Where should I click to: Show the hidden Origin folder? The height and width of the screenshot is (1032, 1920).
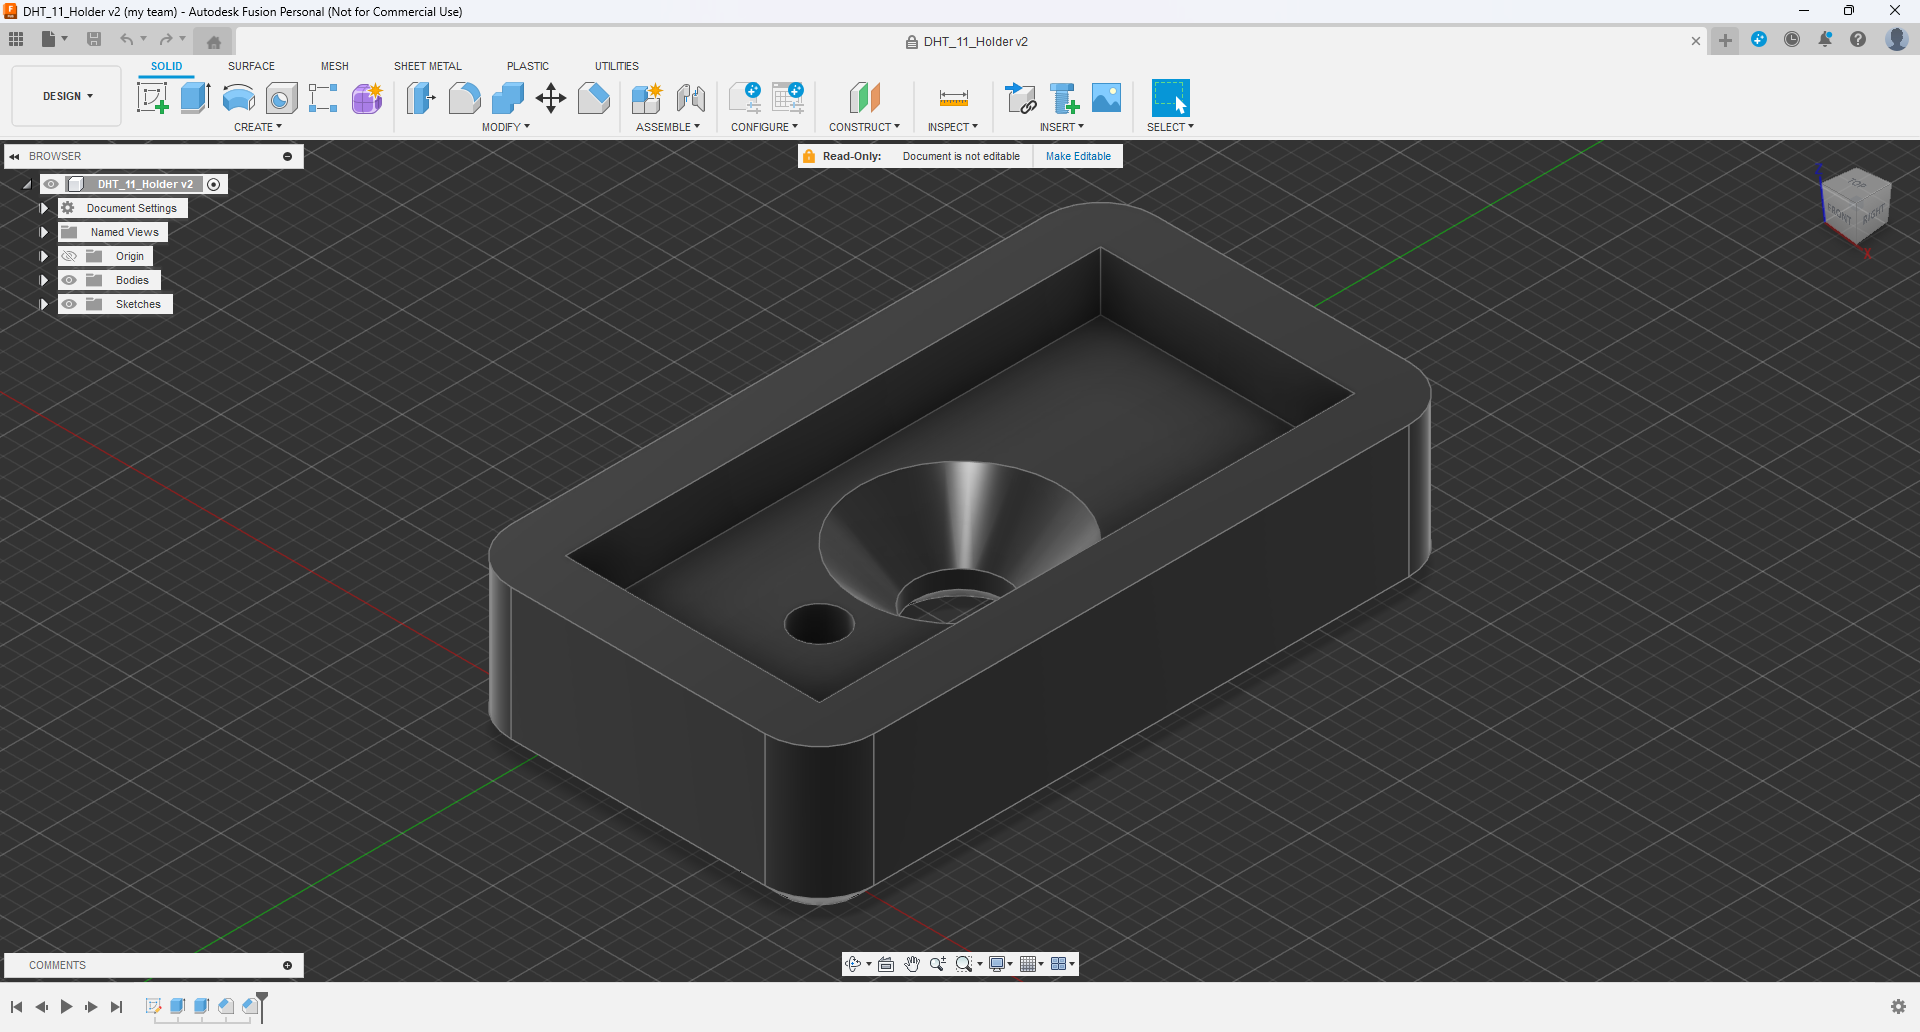pos(69,256)
